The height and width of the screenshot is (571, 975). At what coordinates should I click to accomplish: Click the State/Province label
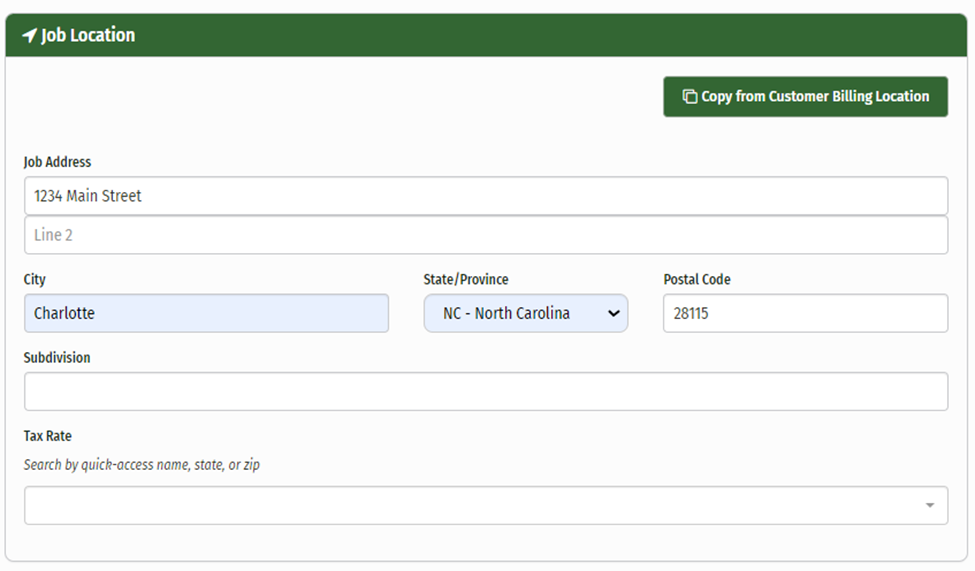click(x=465, y=280)
